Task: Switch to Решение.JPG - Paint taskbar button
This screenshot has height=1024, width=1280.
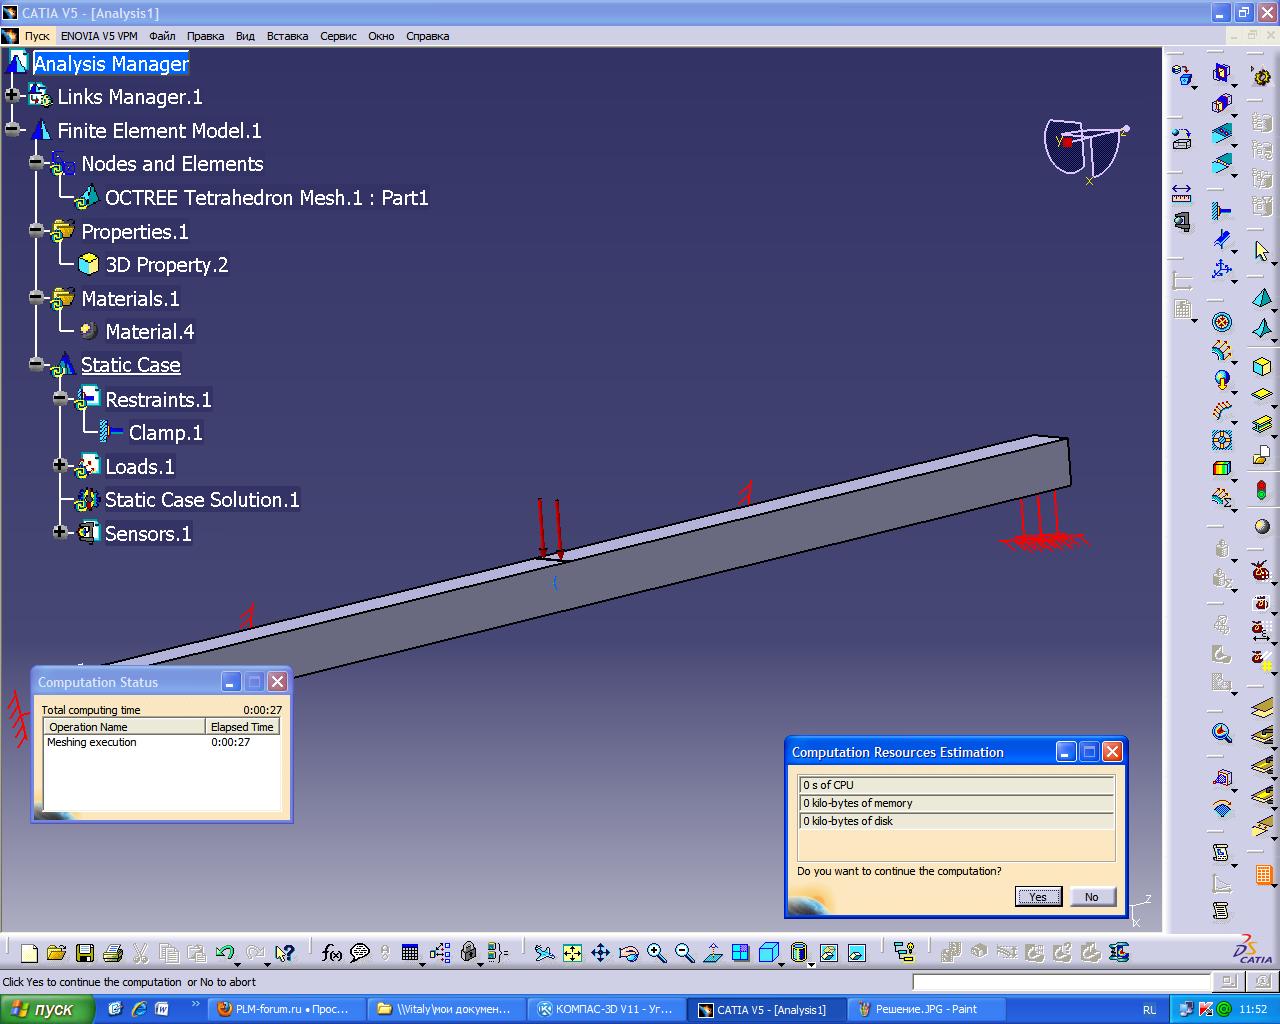Action: click(927, 1009)
